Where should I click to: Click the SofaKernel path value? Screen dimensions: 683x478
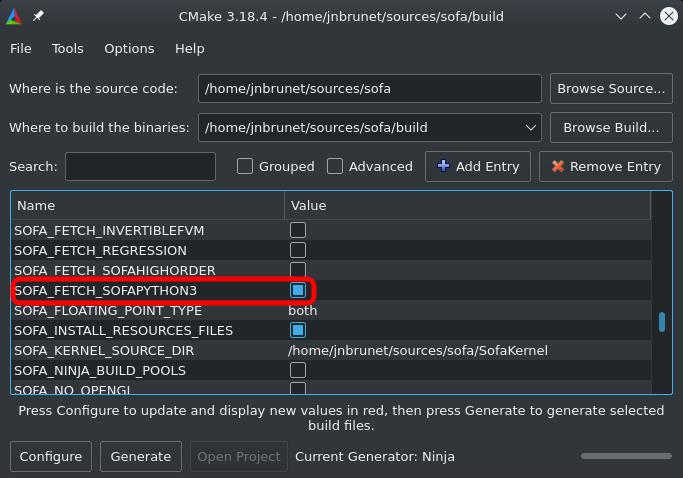[418, 351]
